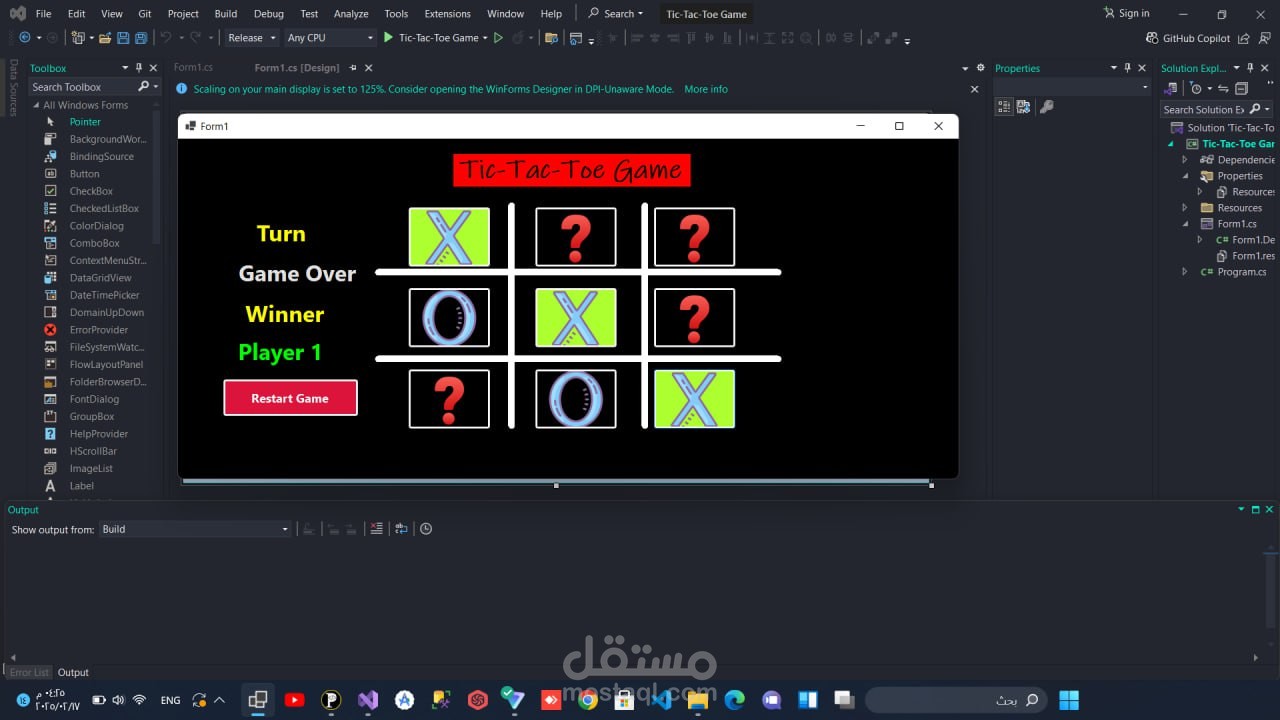This screenshot has width=1280, height=720.
Task: Open the Tic-Tac-Toe Game startup dropdown arrow
Action: pos(485,38)
